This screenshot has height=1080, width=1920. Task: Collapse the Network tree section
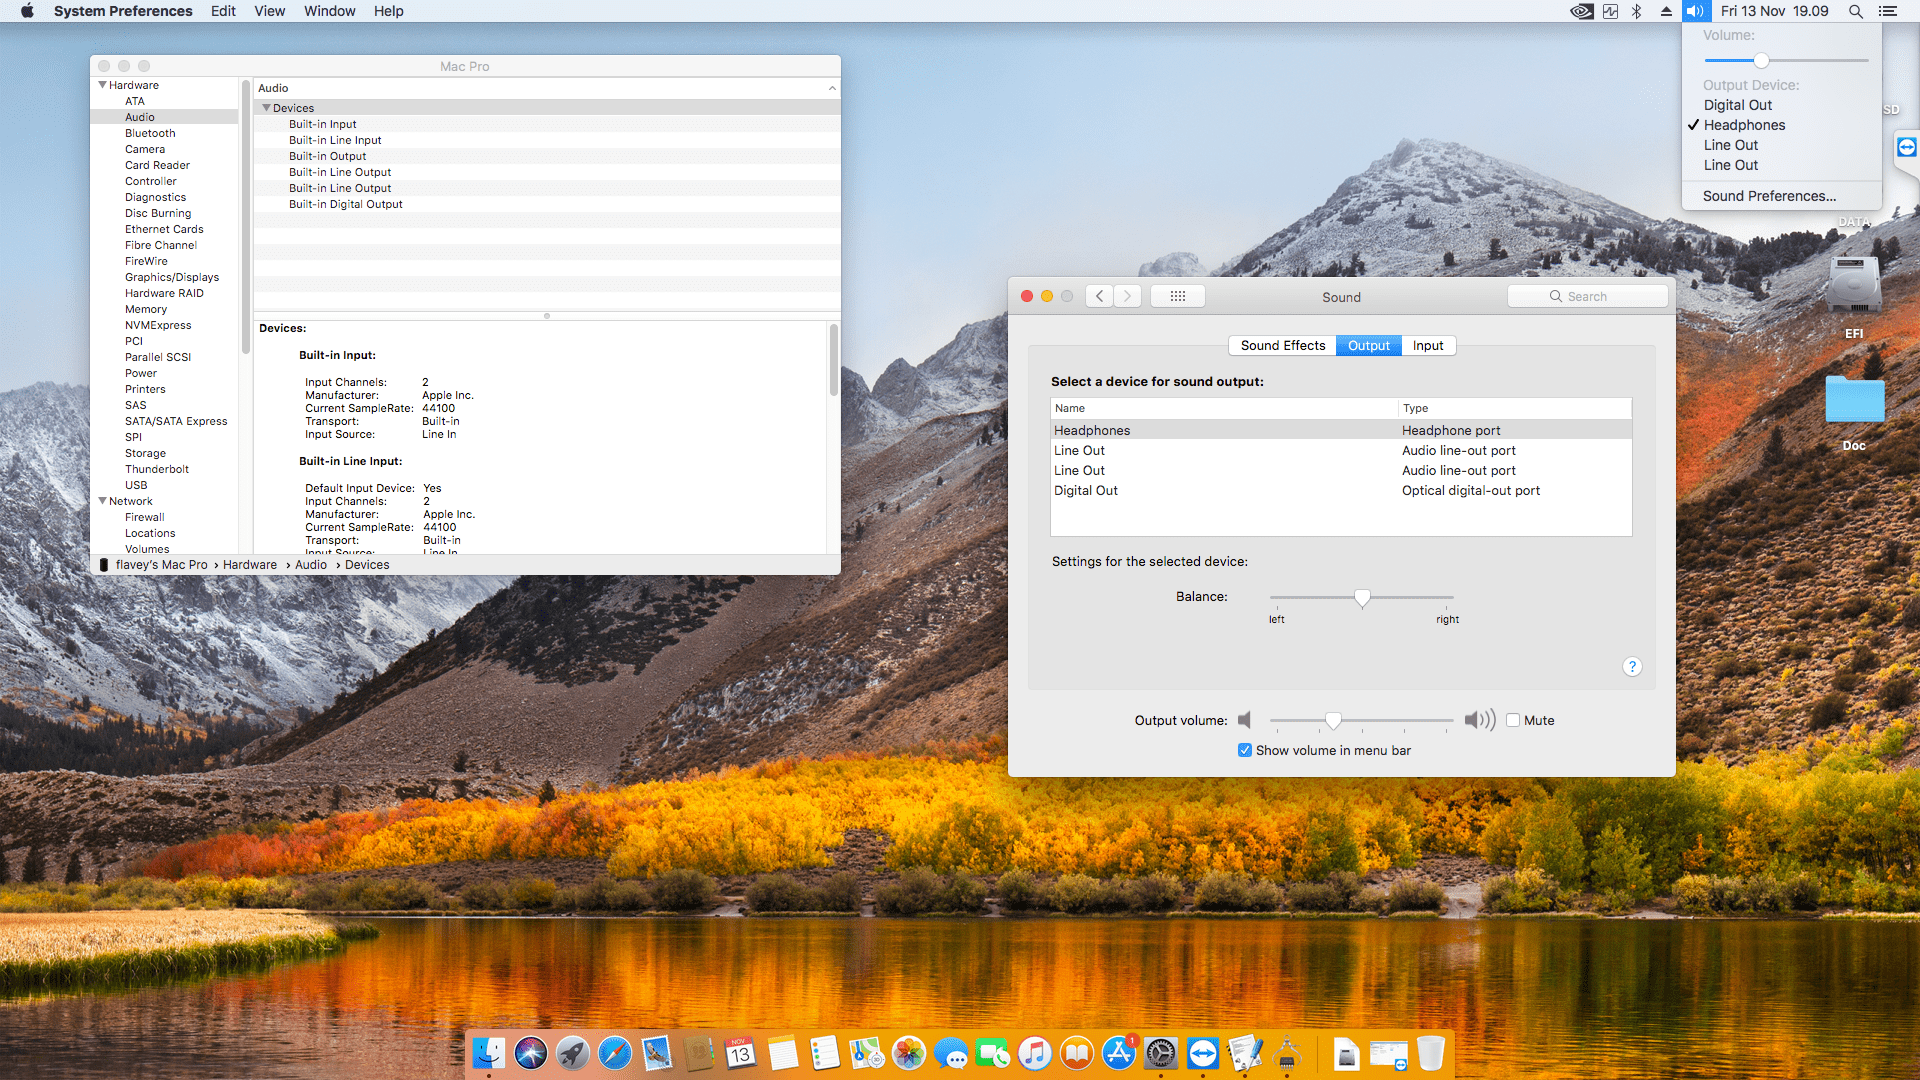click(x=102, y=501)
